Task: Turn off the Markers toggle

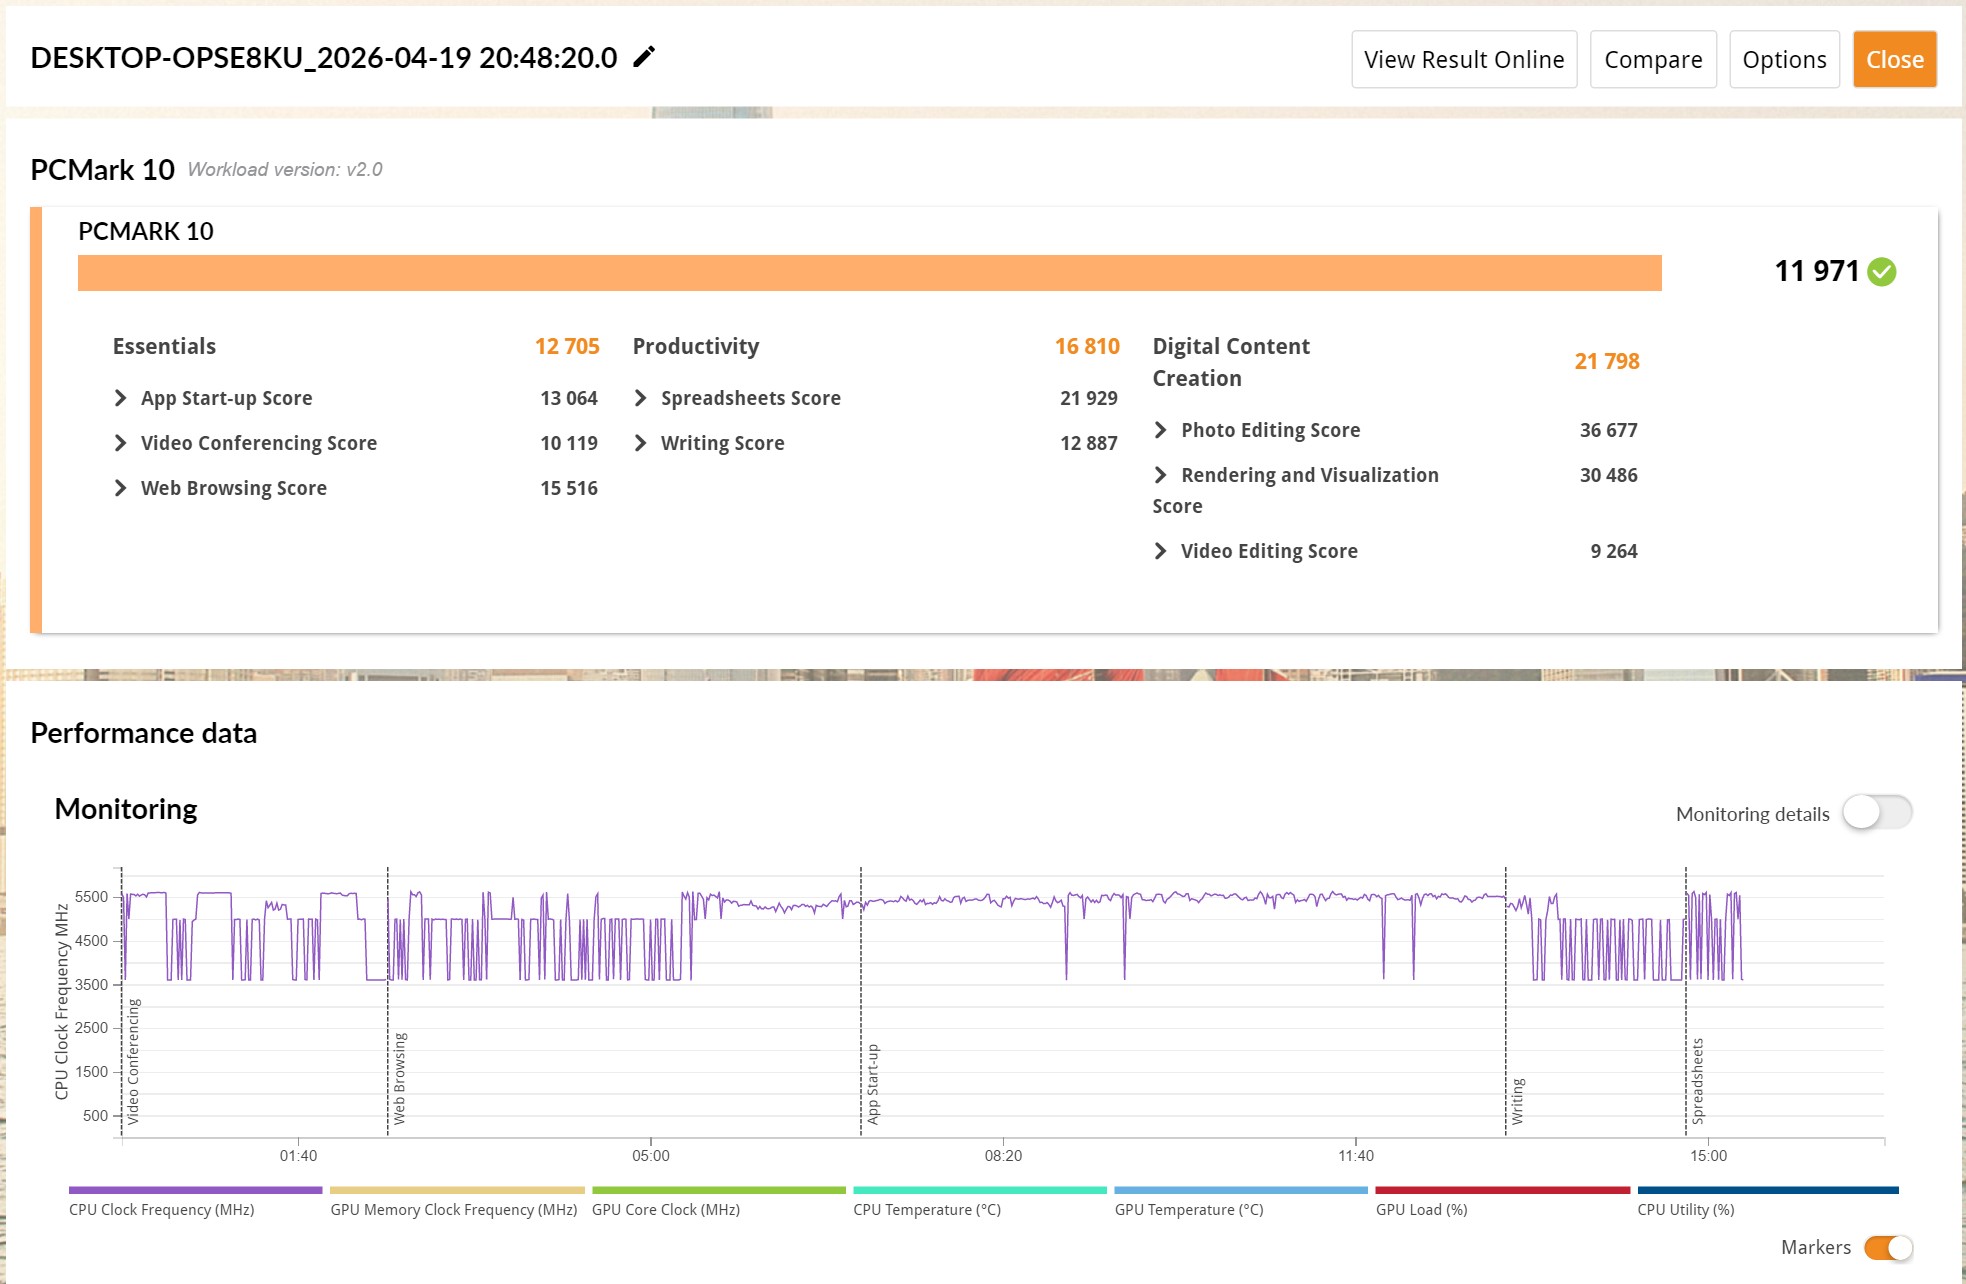Action: tap(1888, 1248)
